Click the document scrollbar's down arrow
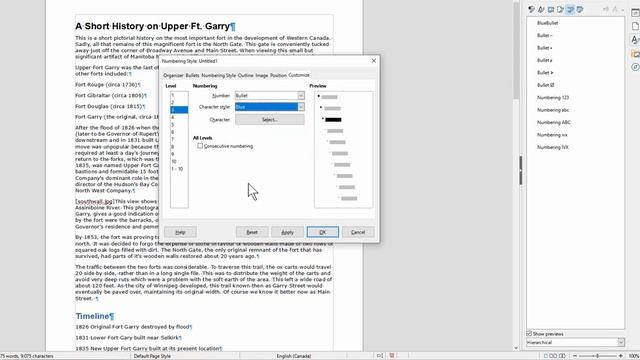The height and width of the screenshot is (360, 640). [516, 348]
